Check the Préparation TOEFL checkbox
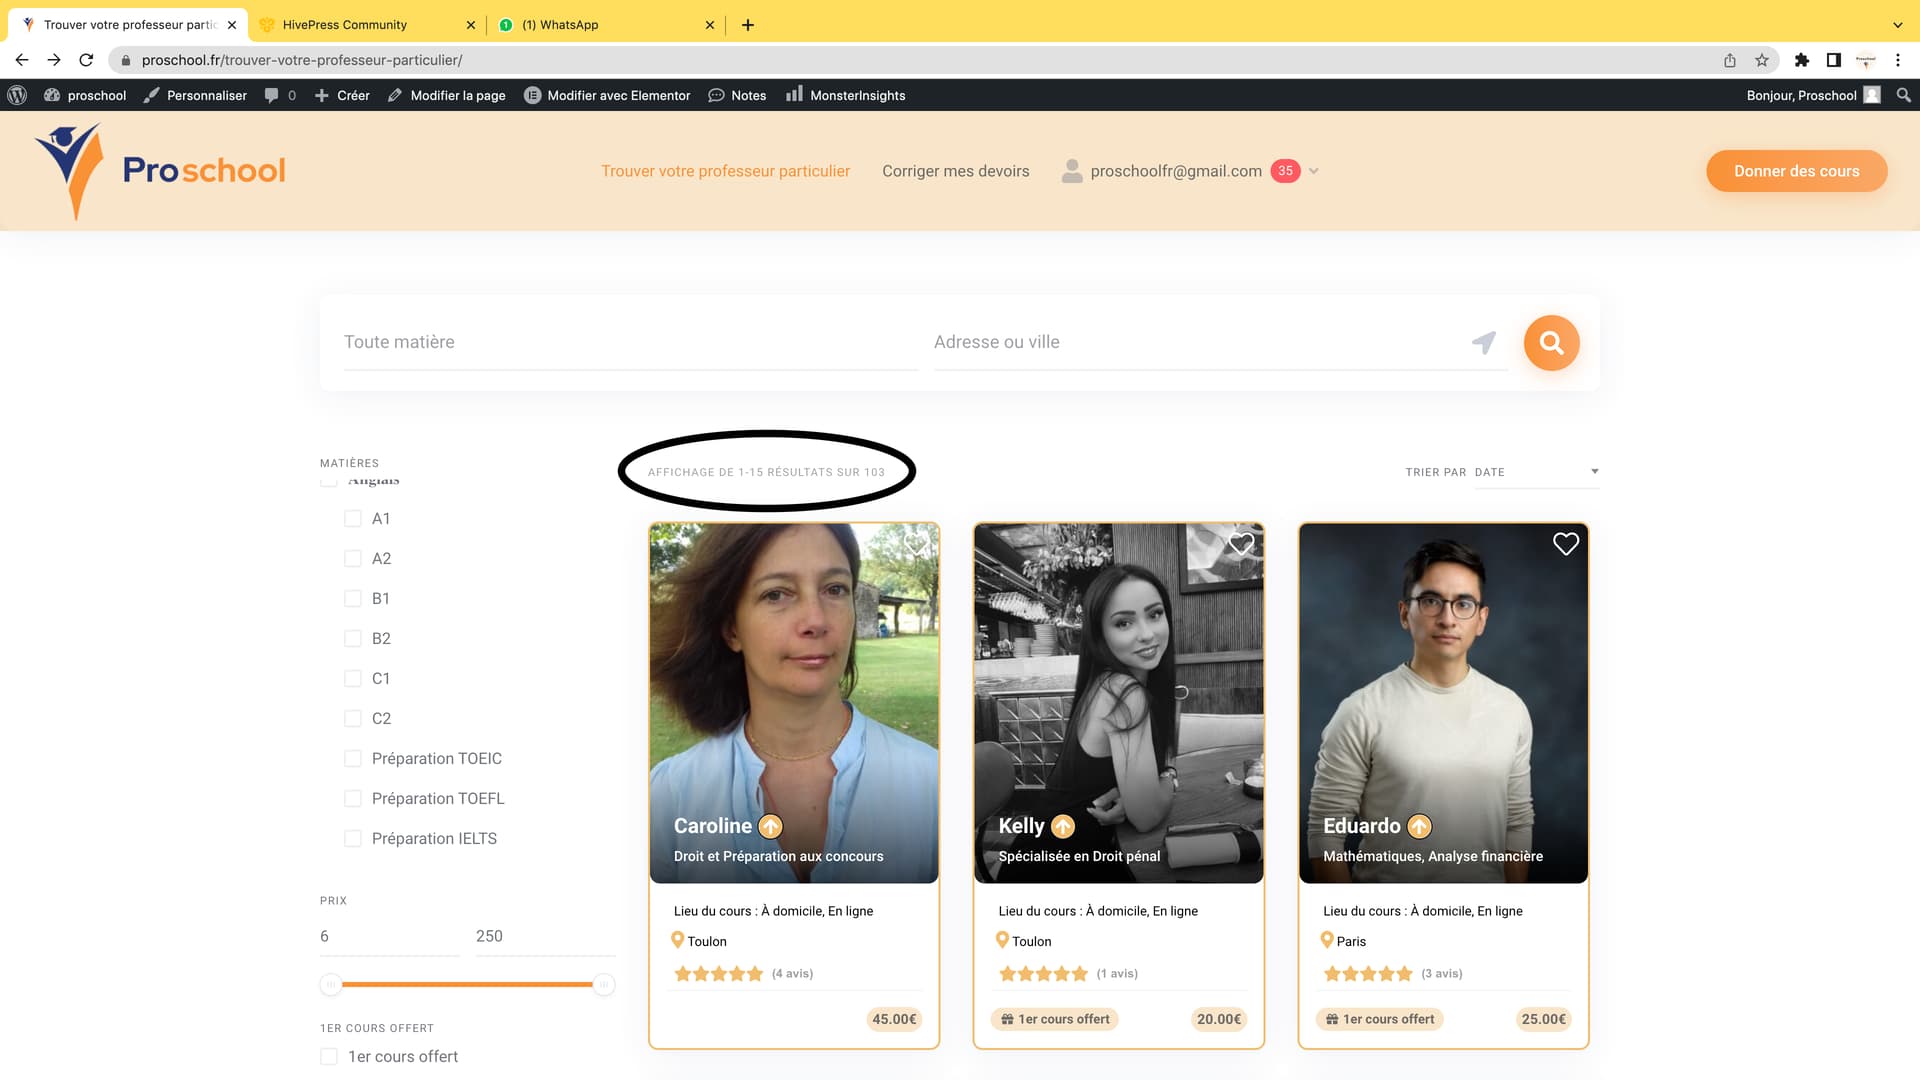This screenshot has height=1080, width=1920. click(353, 799)
